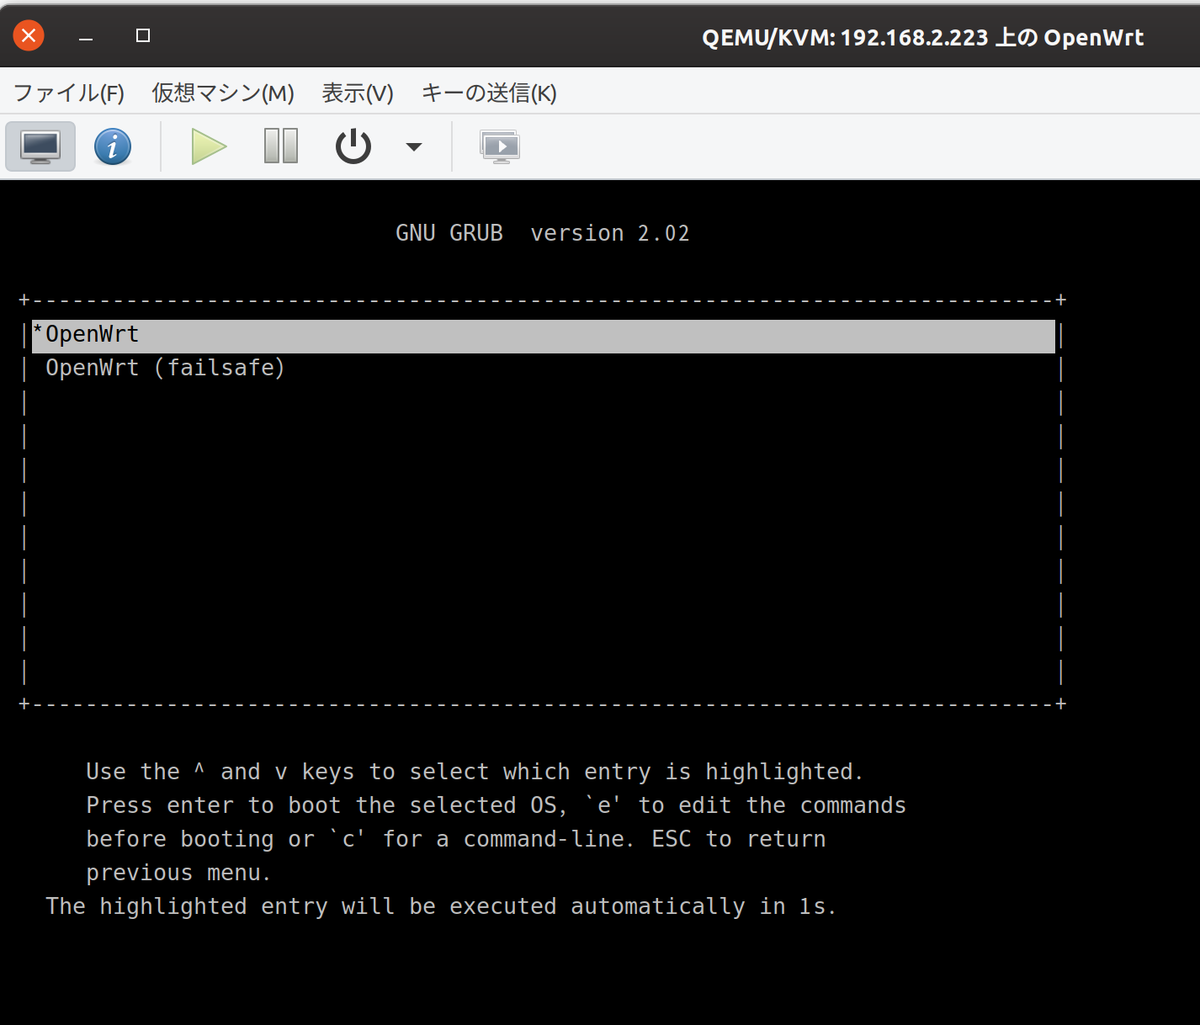
Task: Open the ファイル(F) menu
Action: pyautogui.click(x=69, y=93)
